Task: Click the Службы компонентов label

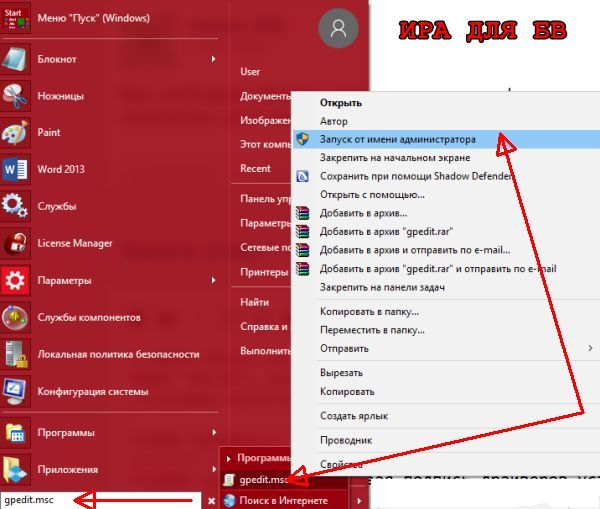Action: [89, 317]
